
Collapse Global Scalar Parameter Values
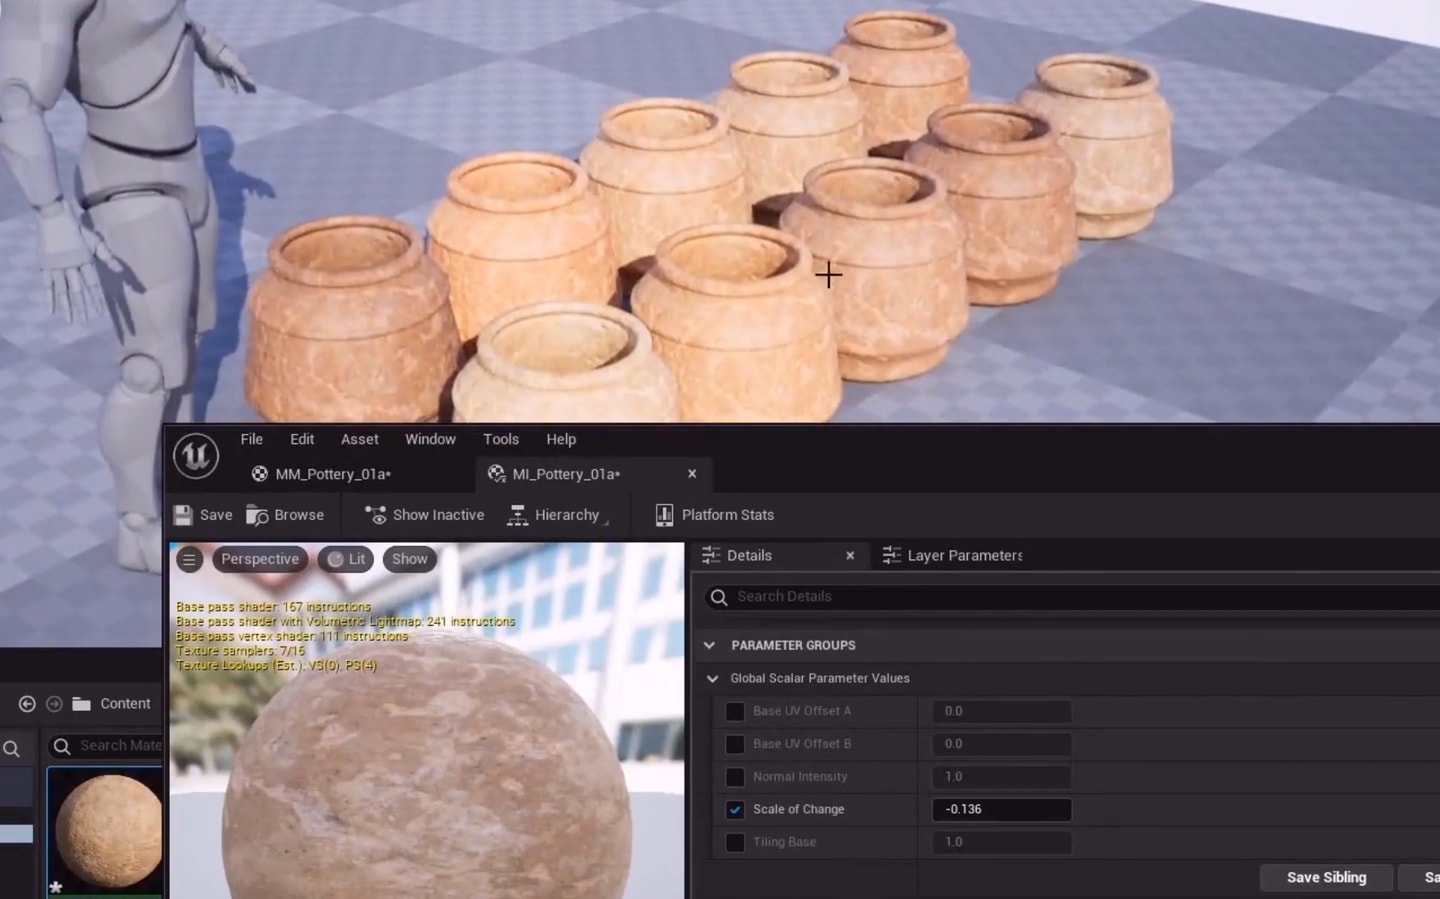713,678
